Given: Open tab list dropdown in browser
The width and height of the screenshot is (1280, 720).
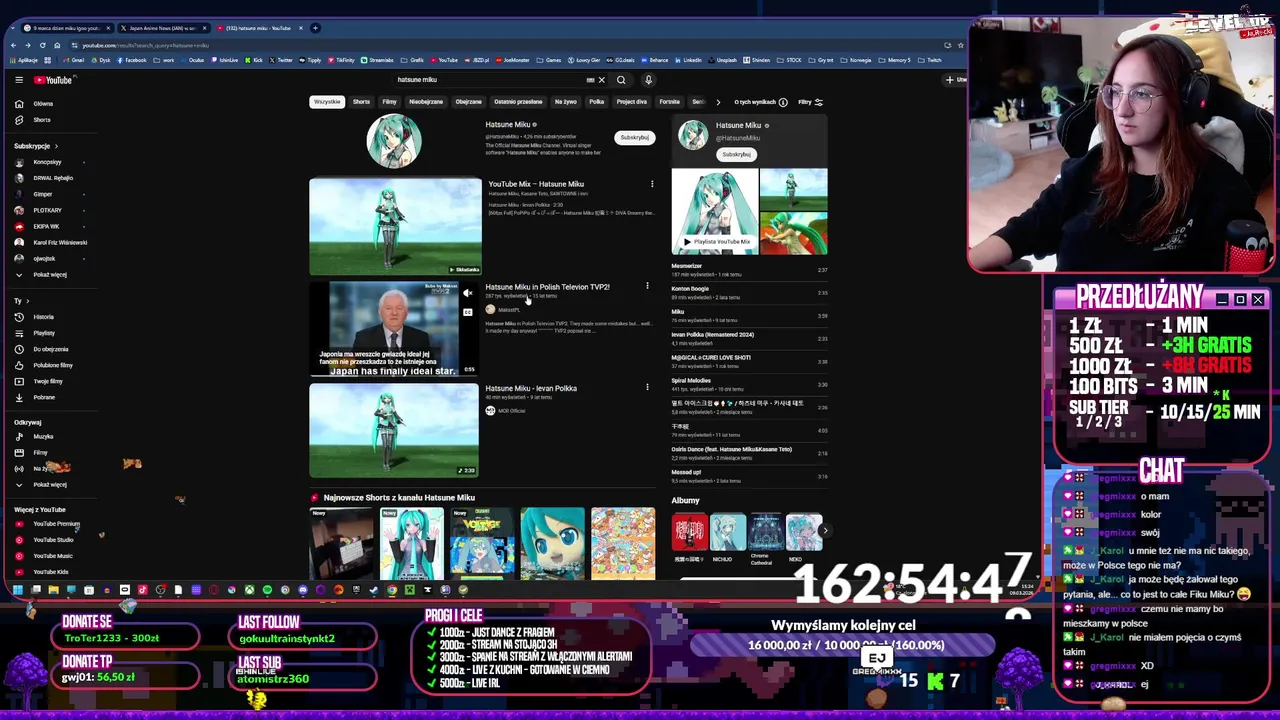Looking at the screenshot, I should [13, 28].
